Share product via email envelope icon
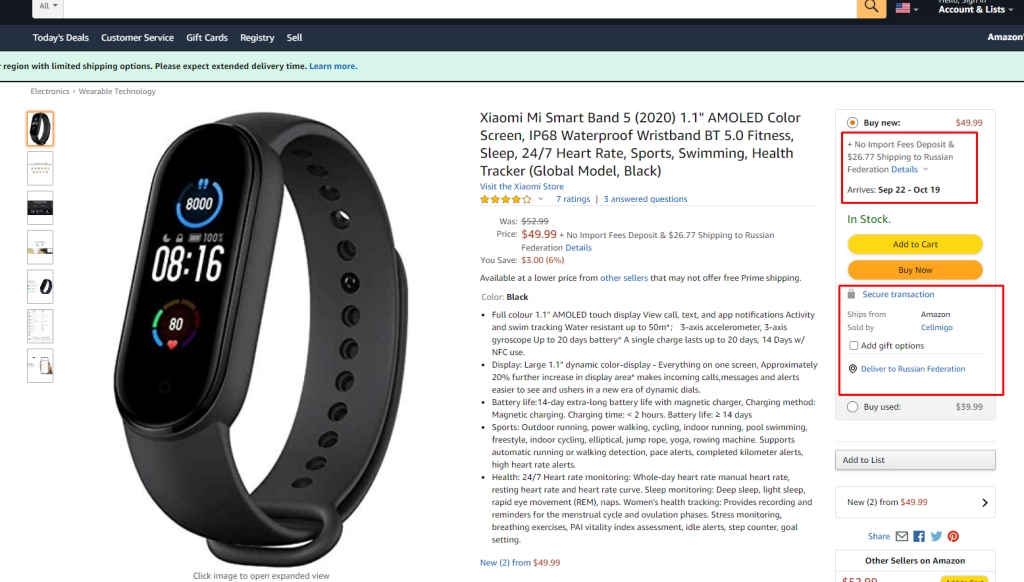Screen dimensions: 1024x582 pyautogui.click(x=902, y=536)
